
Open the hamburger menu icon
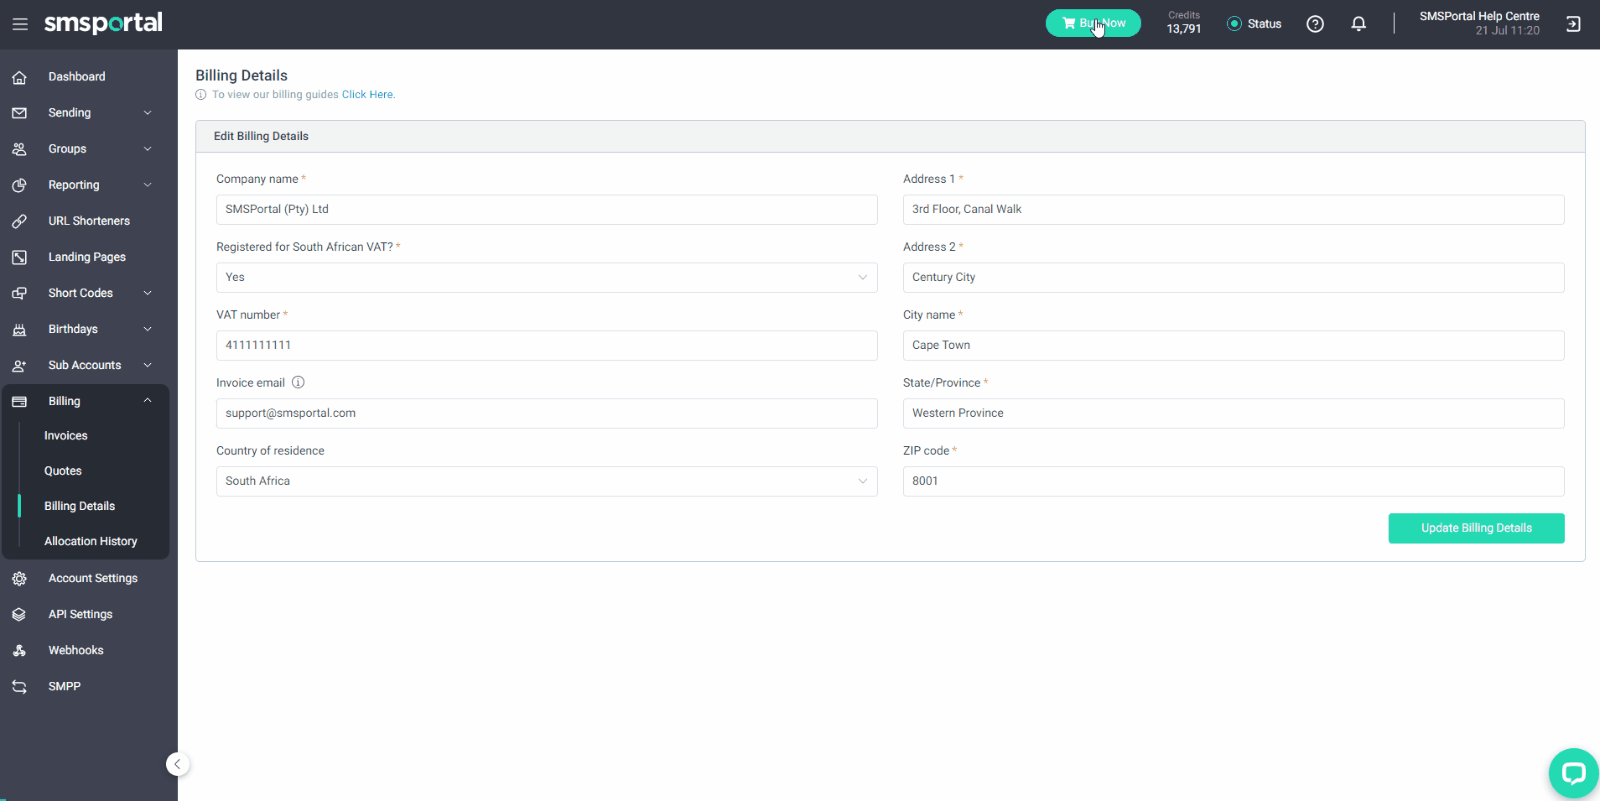(x=20, y=24)
